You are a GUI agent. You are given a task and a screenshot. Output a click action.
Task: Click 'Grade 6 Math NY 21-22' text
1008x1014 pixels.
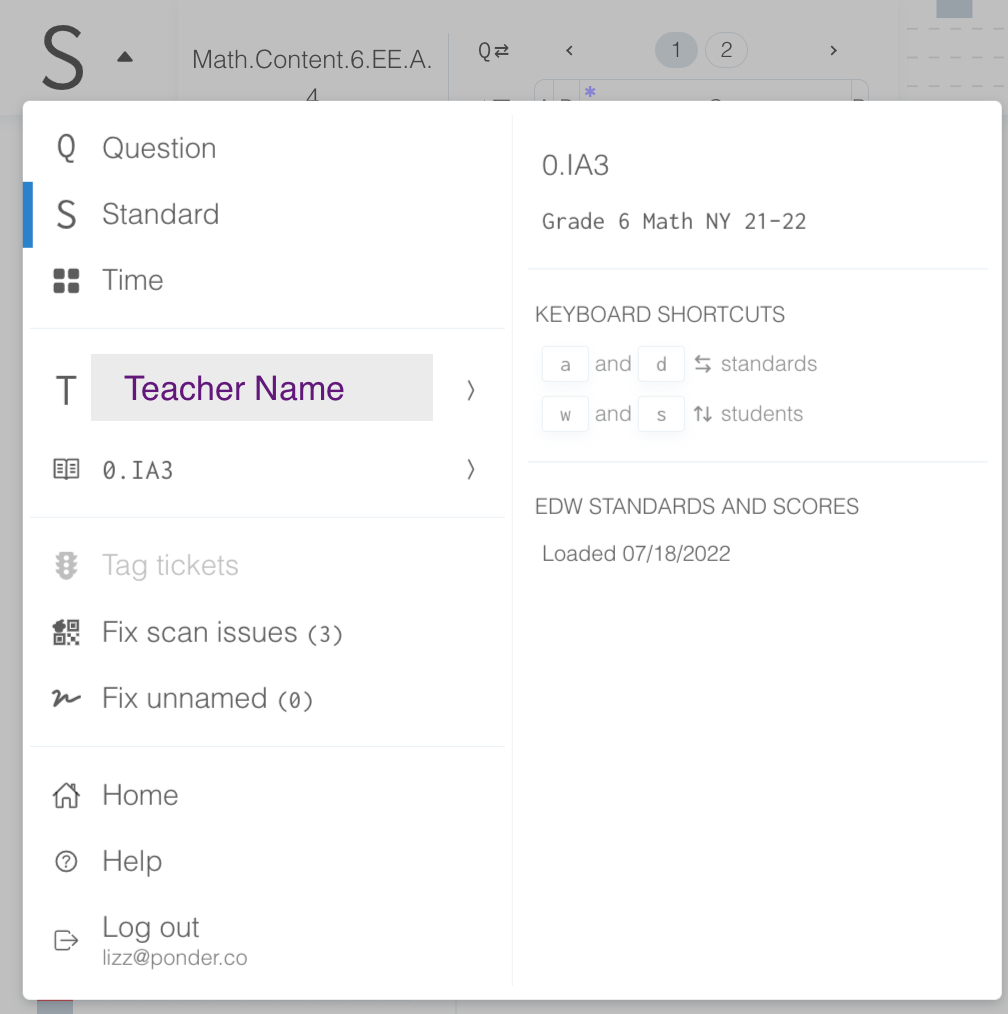point(674,221)
